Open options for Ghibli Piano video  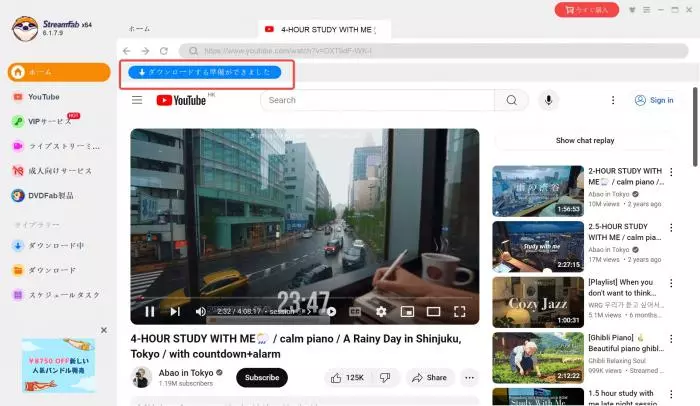tap(671, 338)
